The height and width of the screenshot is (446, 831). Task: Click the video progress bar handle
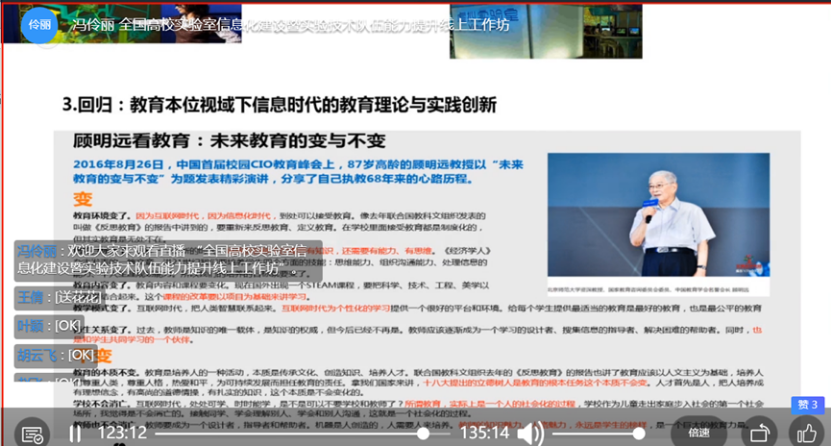[424, 433]
